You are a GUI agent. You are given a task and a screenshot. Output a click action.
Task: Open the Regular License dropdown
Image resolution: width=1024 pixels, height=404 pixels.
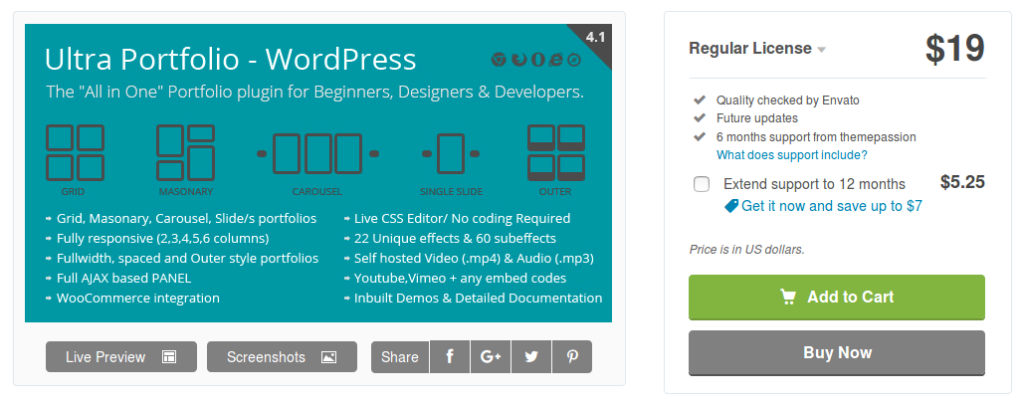[x=757, y=48]
